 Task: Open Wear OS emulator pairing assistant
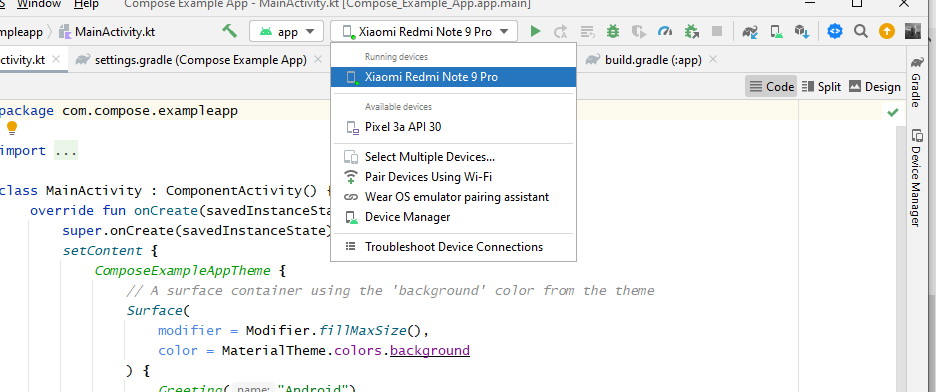pos(454,197)
